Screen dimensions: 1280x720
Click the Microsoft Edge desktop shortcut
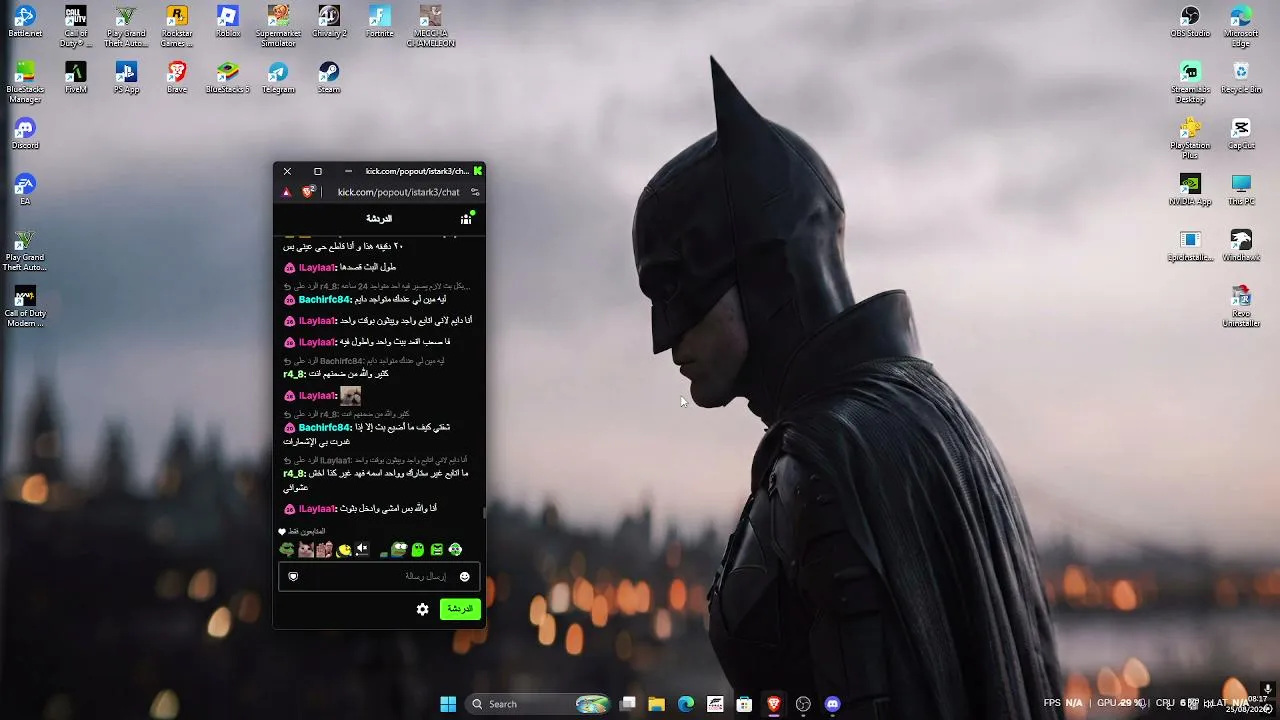pyautogui.click(x=1241, y=26)
